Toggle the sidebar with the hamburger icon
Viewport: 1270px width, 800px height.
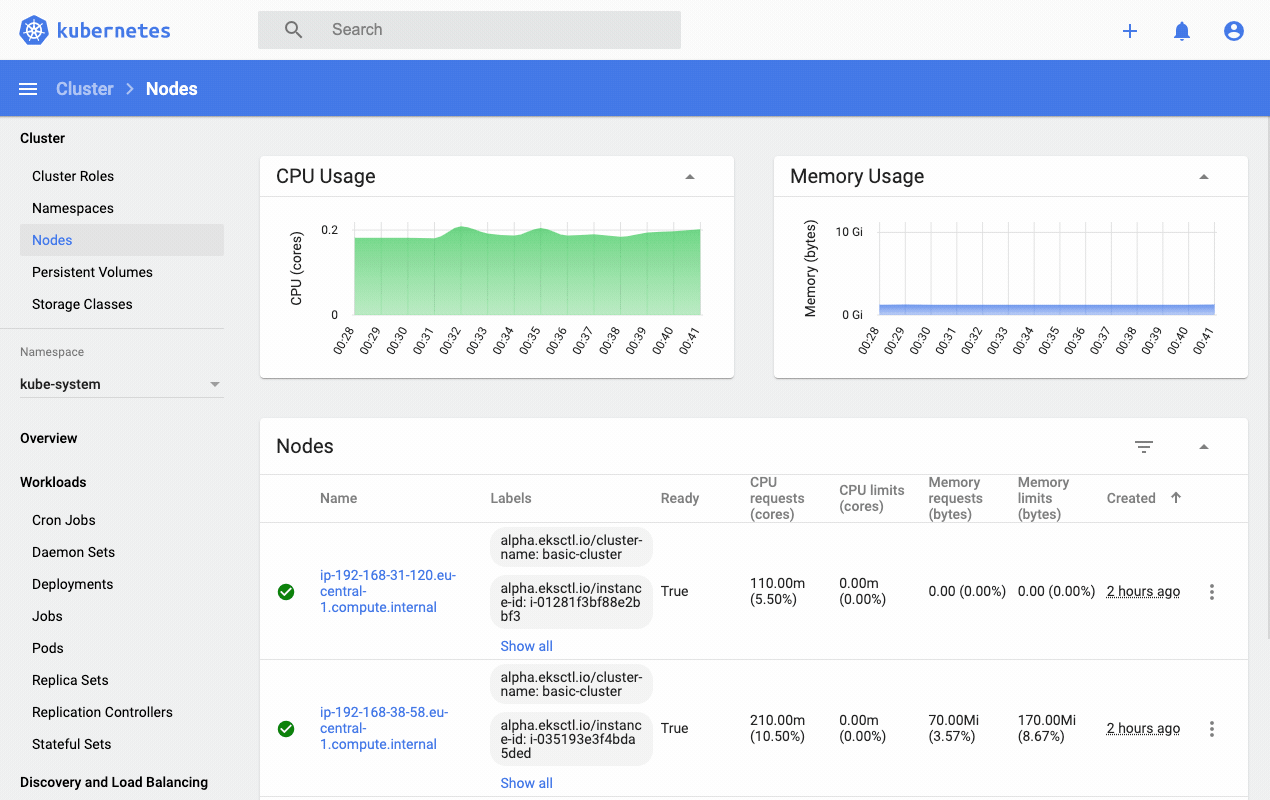(x=28, y=88)
